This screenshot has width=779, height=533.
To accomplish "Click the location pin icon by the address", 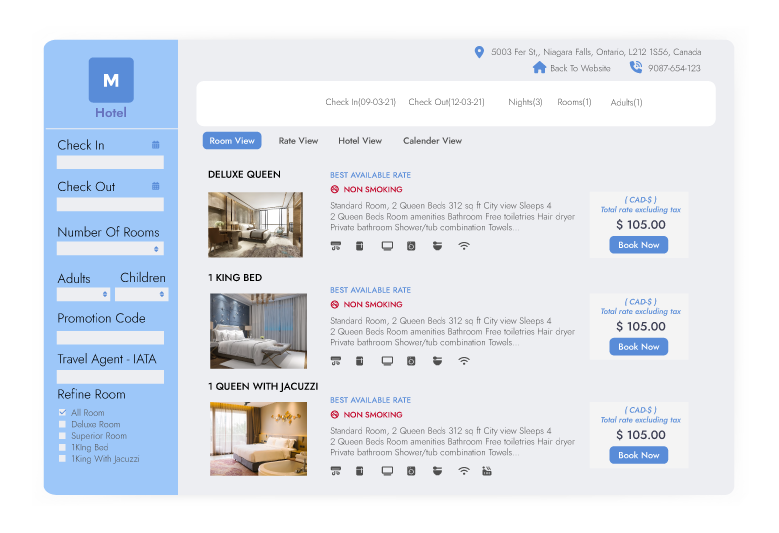I will pos(479,52).
